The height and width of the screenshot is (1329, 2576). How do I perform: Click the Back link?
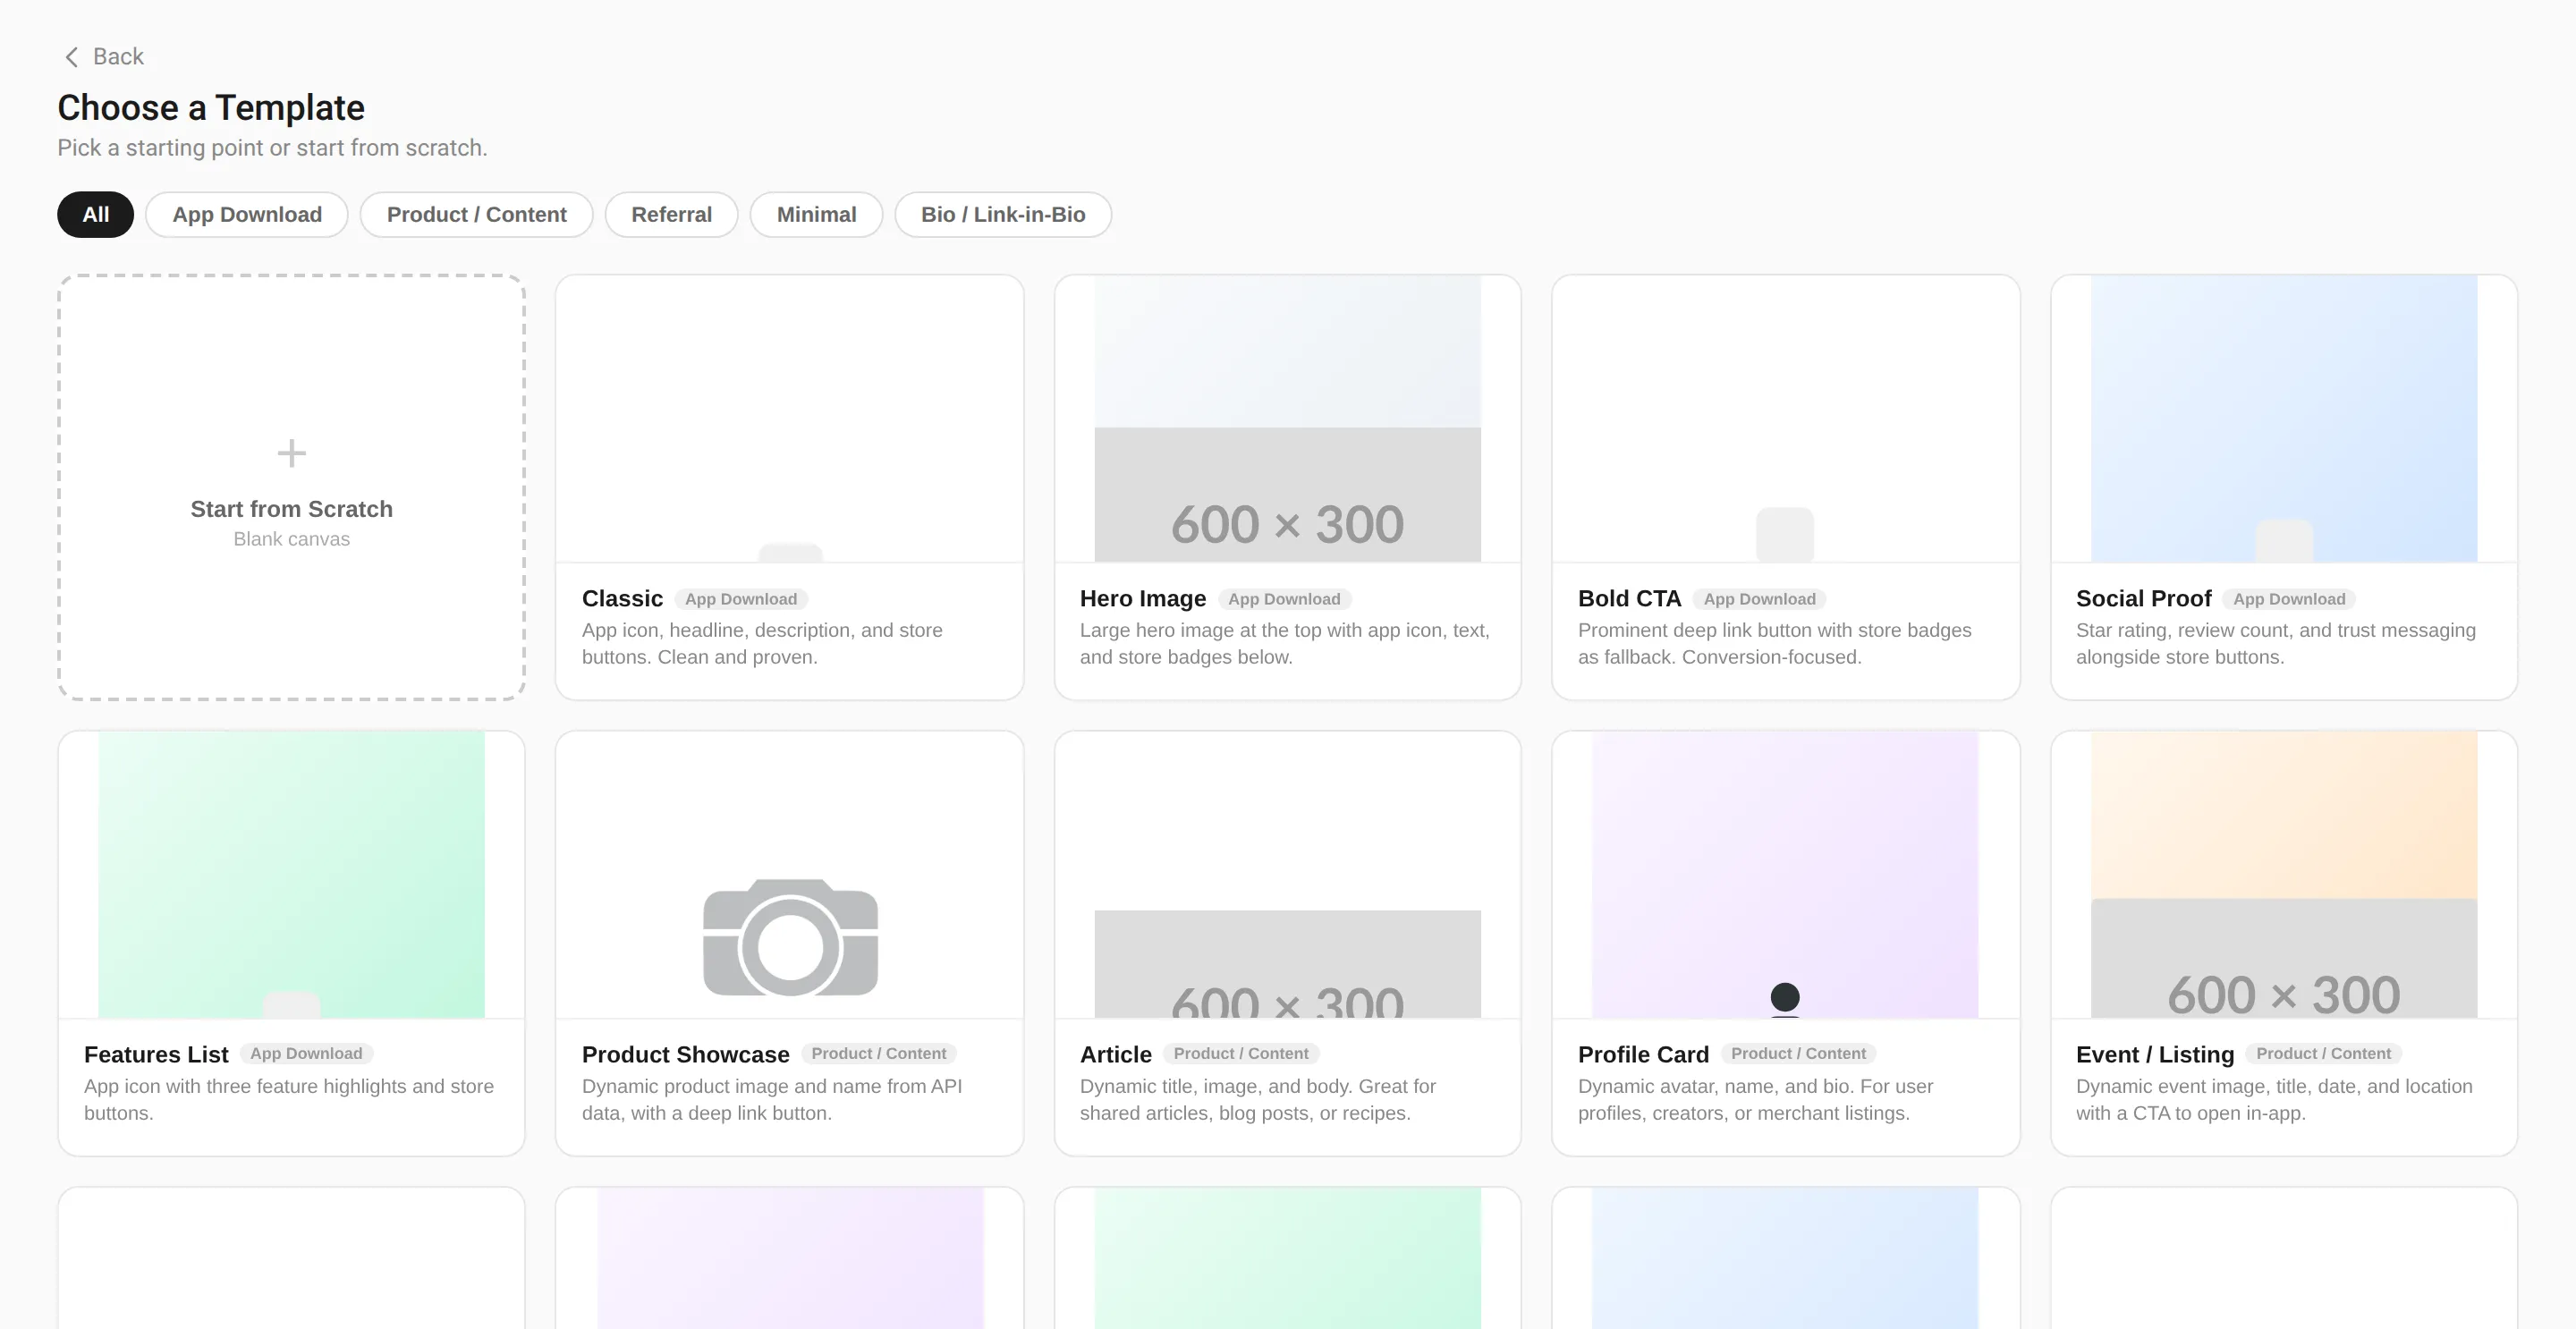pyautogui.click(x=118, y=56)
